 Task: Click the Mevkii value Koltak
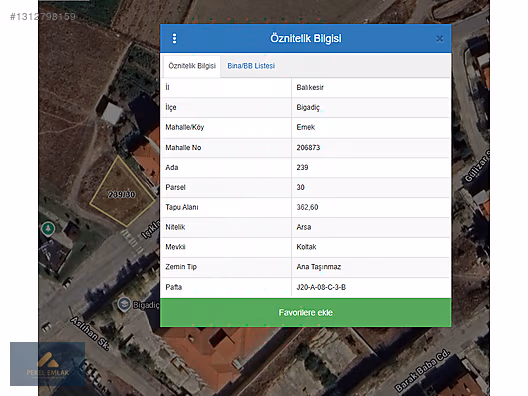[306, 247]
